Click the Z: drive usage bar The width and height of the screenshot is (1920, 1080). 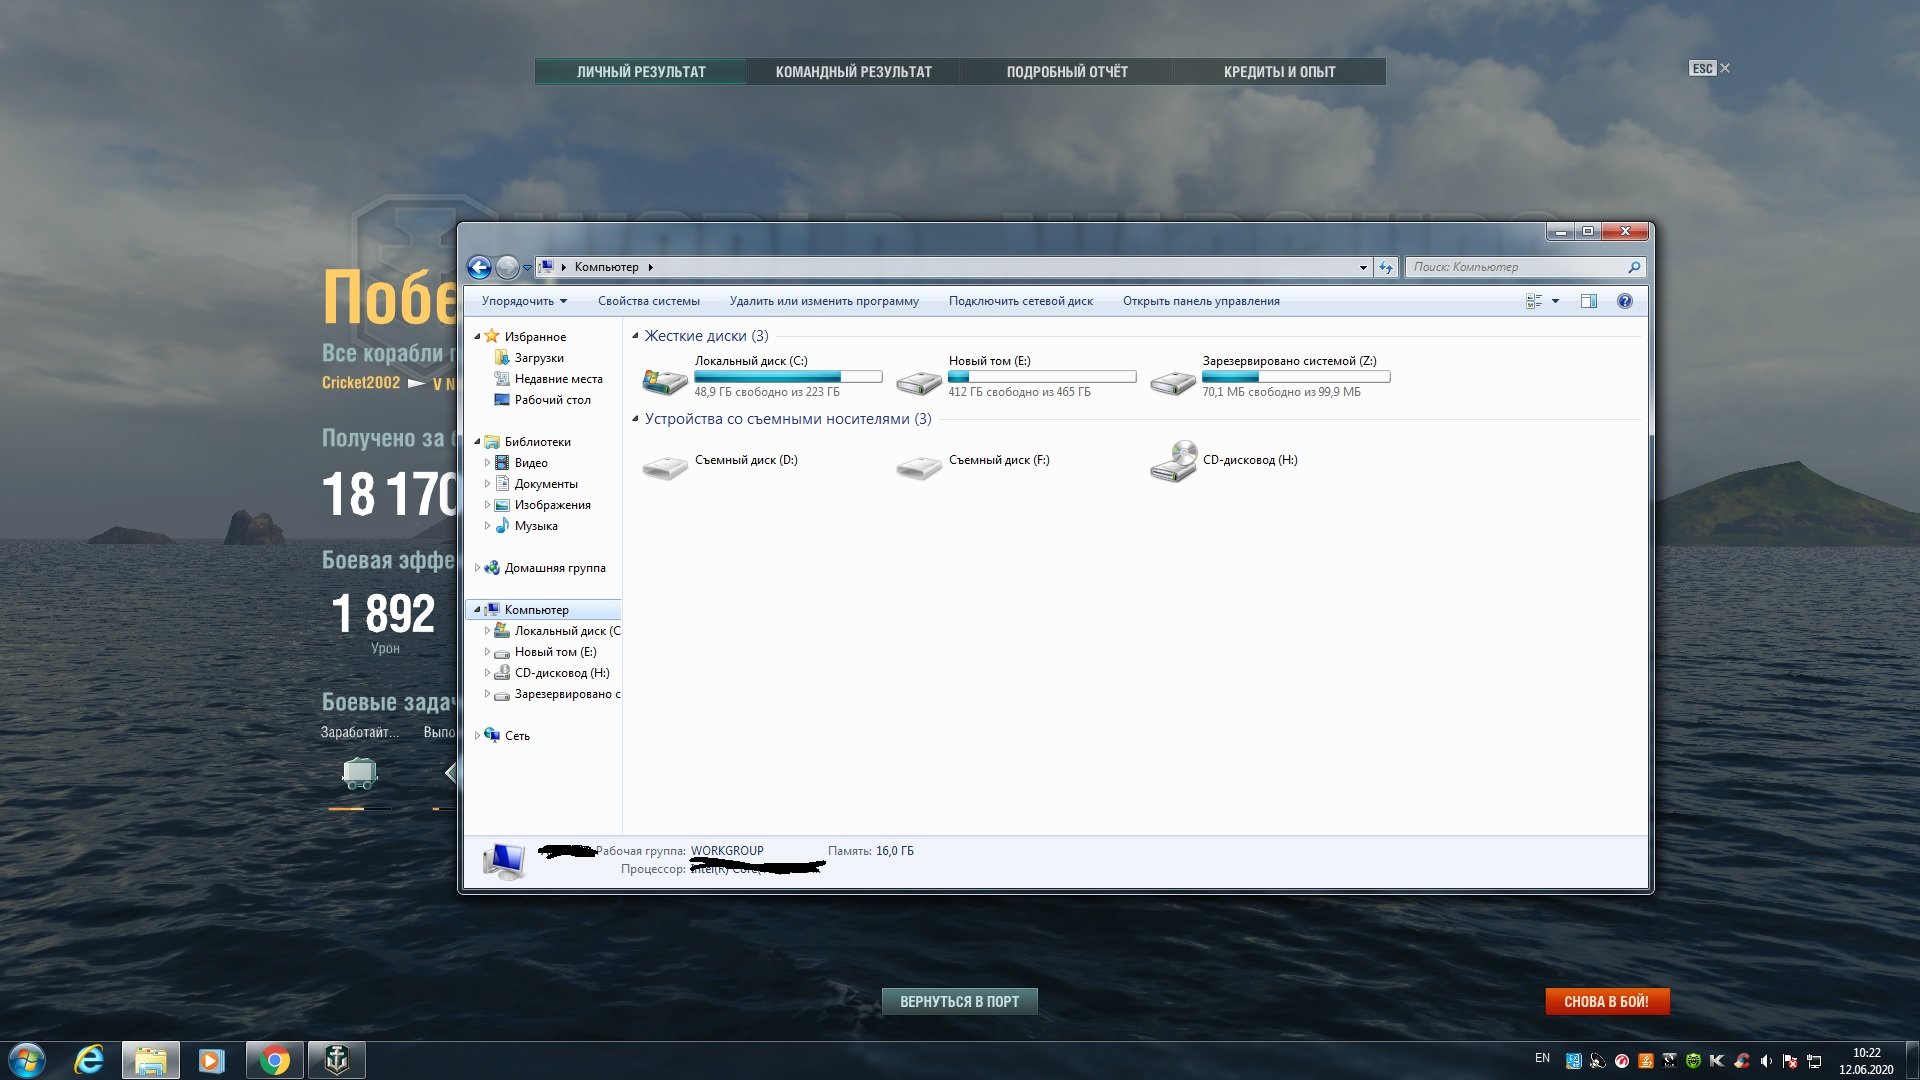1296,377
